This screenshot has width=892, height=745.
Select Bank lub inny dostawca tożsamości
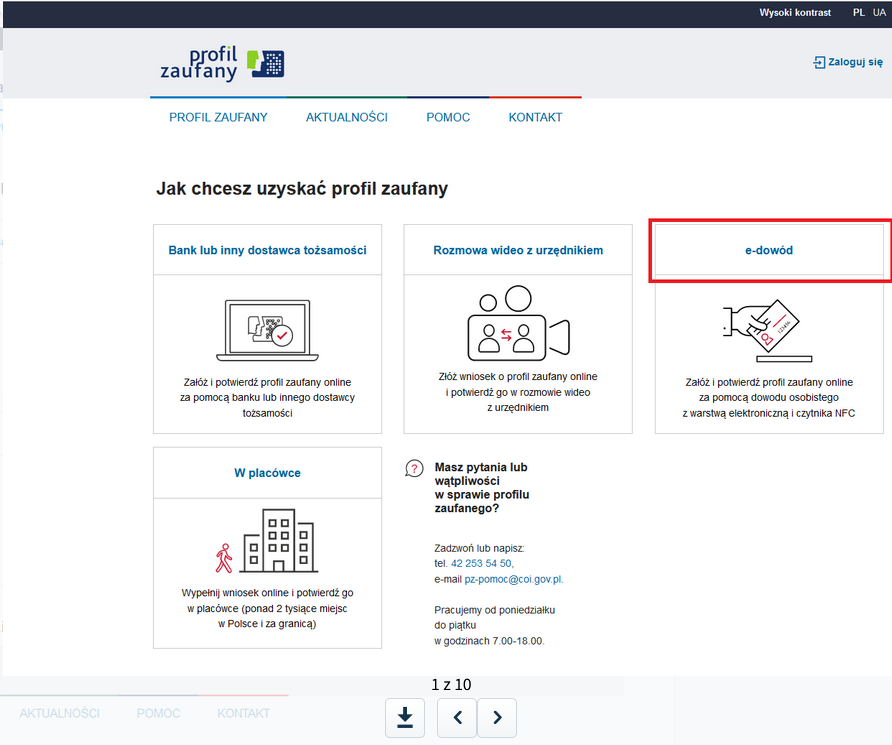pyautogui.click(x=267, y=250)
